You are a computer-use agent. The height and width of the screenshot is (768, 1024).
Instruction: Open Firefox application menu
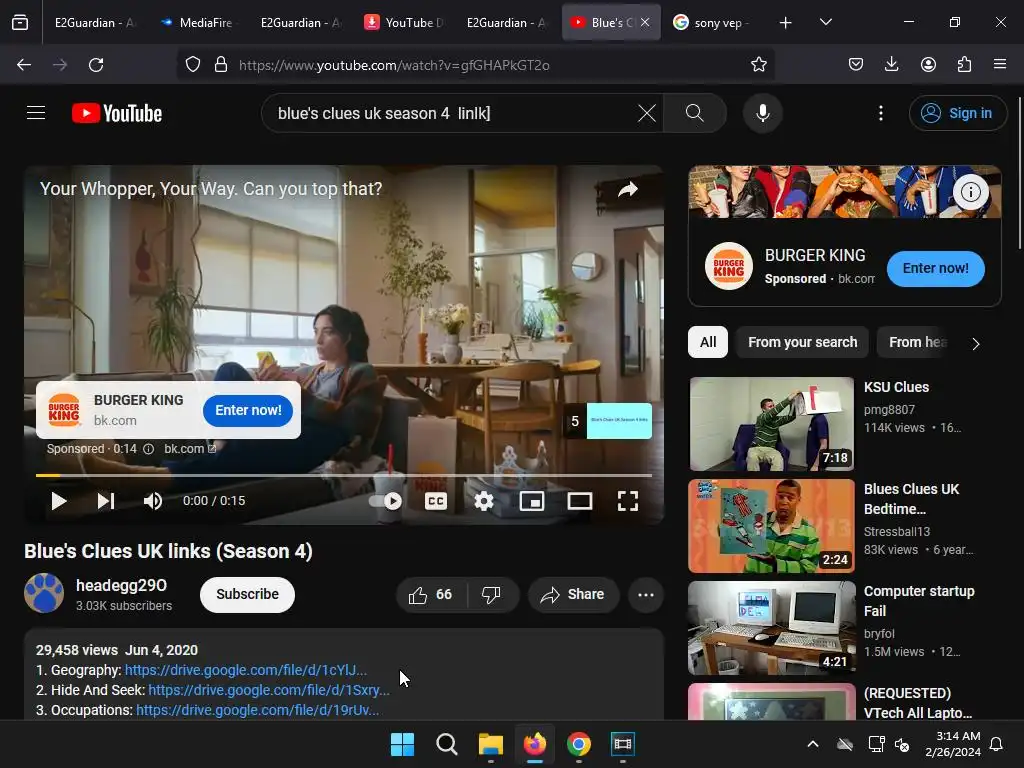tap(1000, 65)
